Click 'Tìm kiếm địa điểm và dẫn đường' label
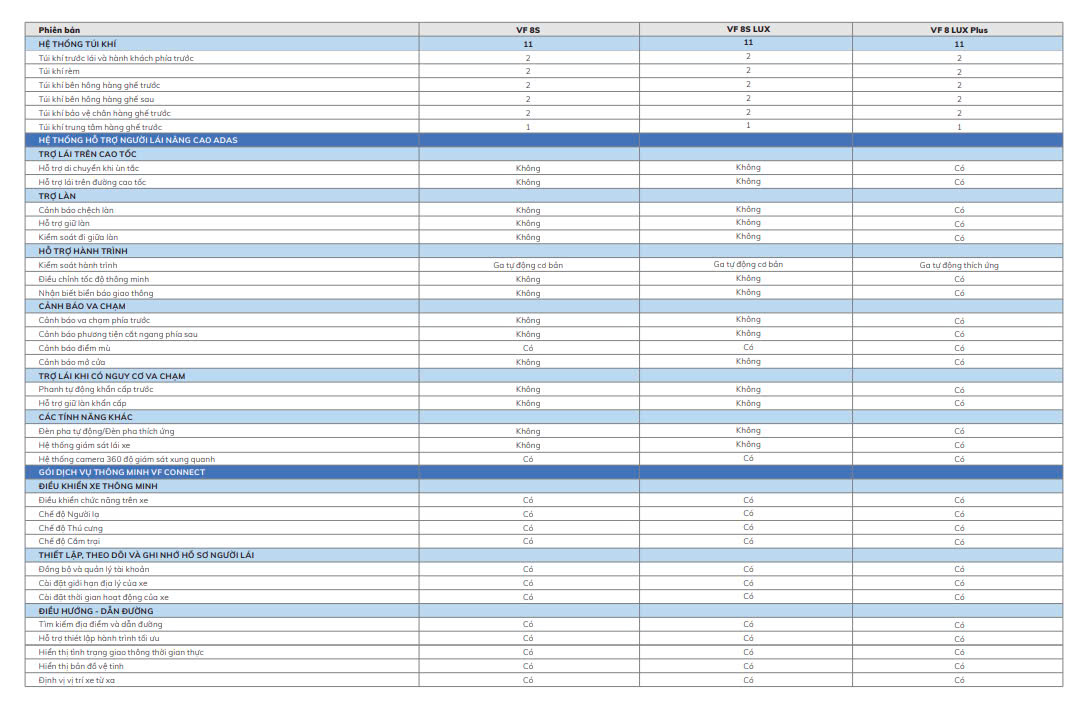 [x=100, y=624]
